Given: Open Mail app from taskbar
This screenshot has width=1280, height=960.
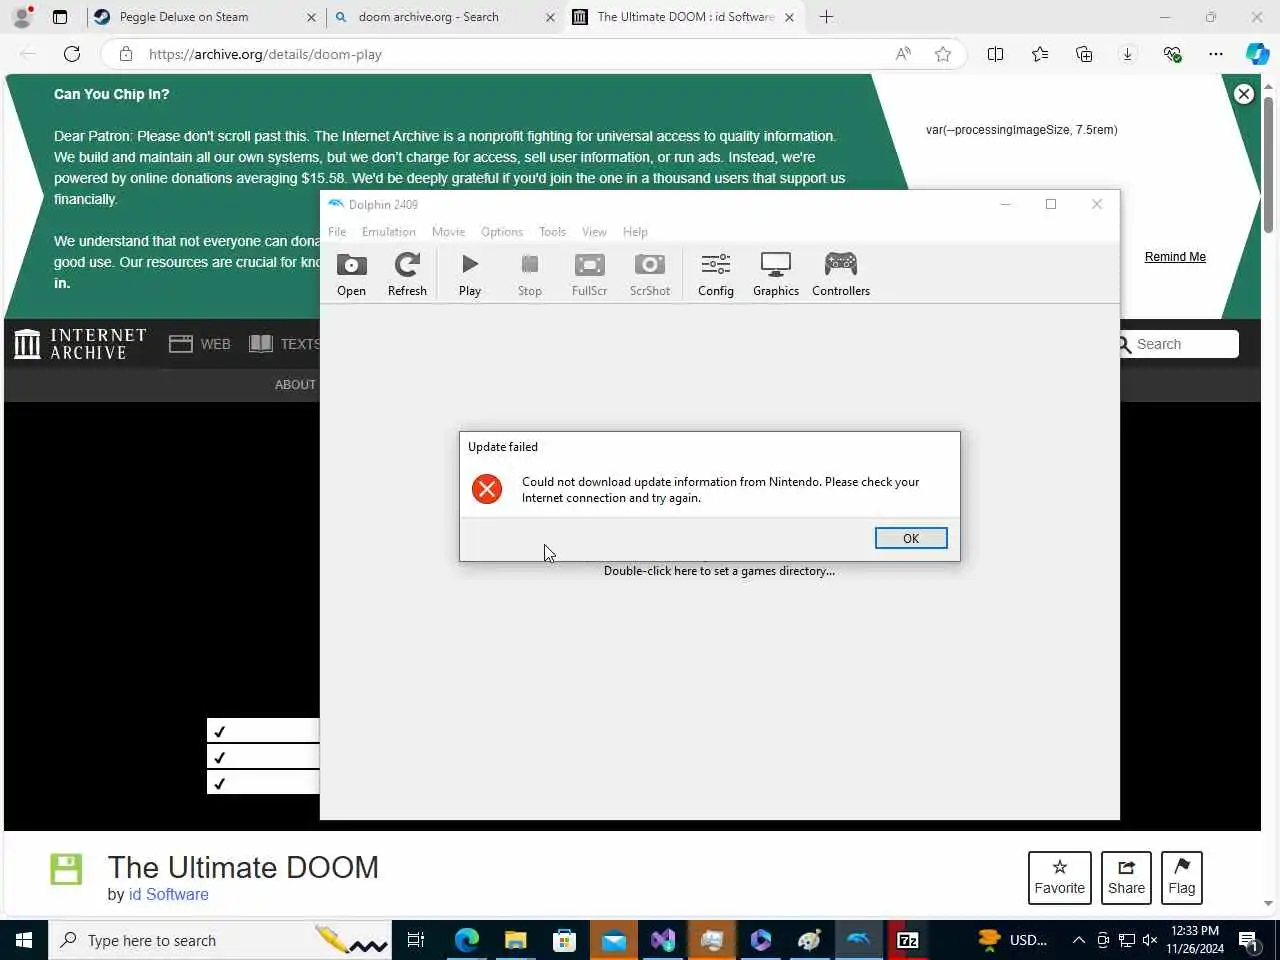Looking at the screenshot, I should (614, 940).
